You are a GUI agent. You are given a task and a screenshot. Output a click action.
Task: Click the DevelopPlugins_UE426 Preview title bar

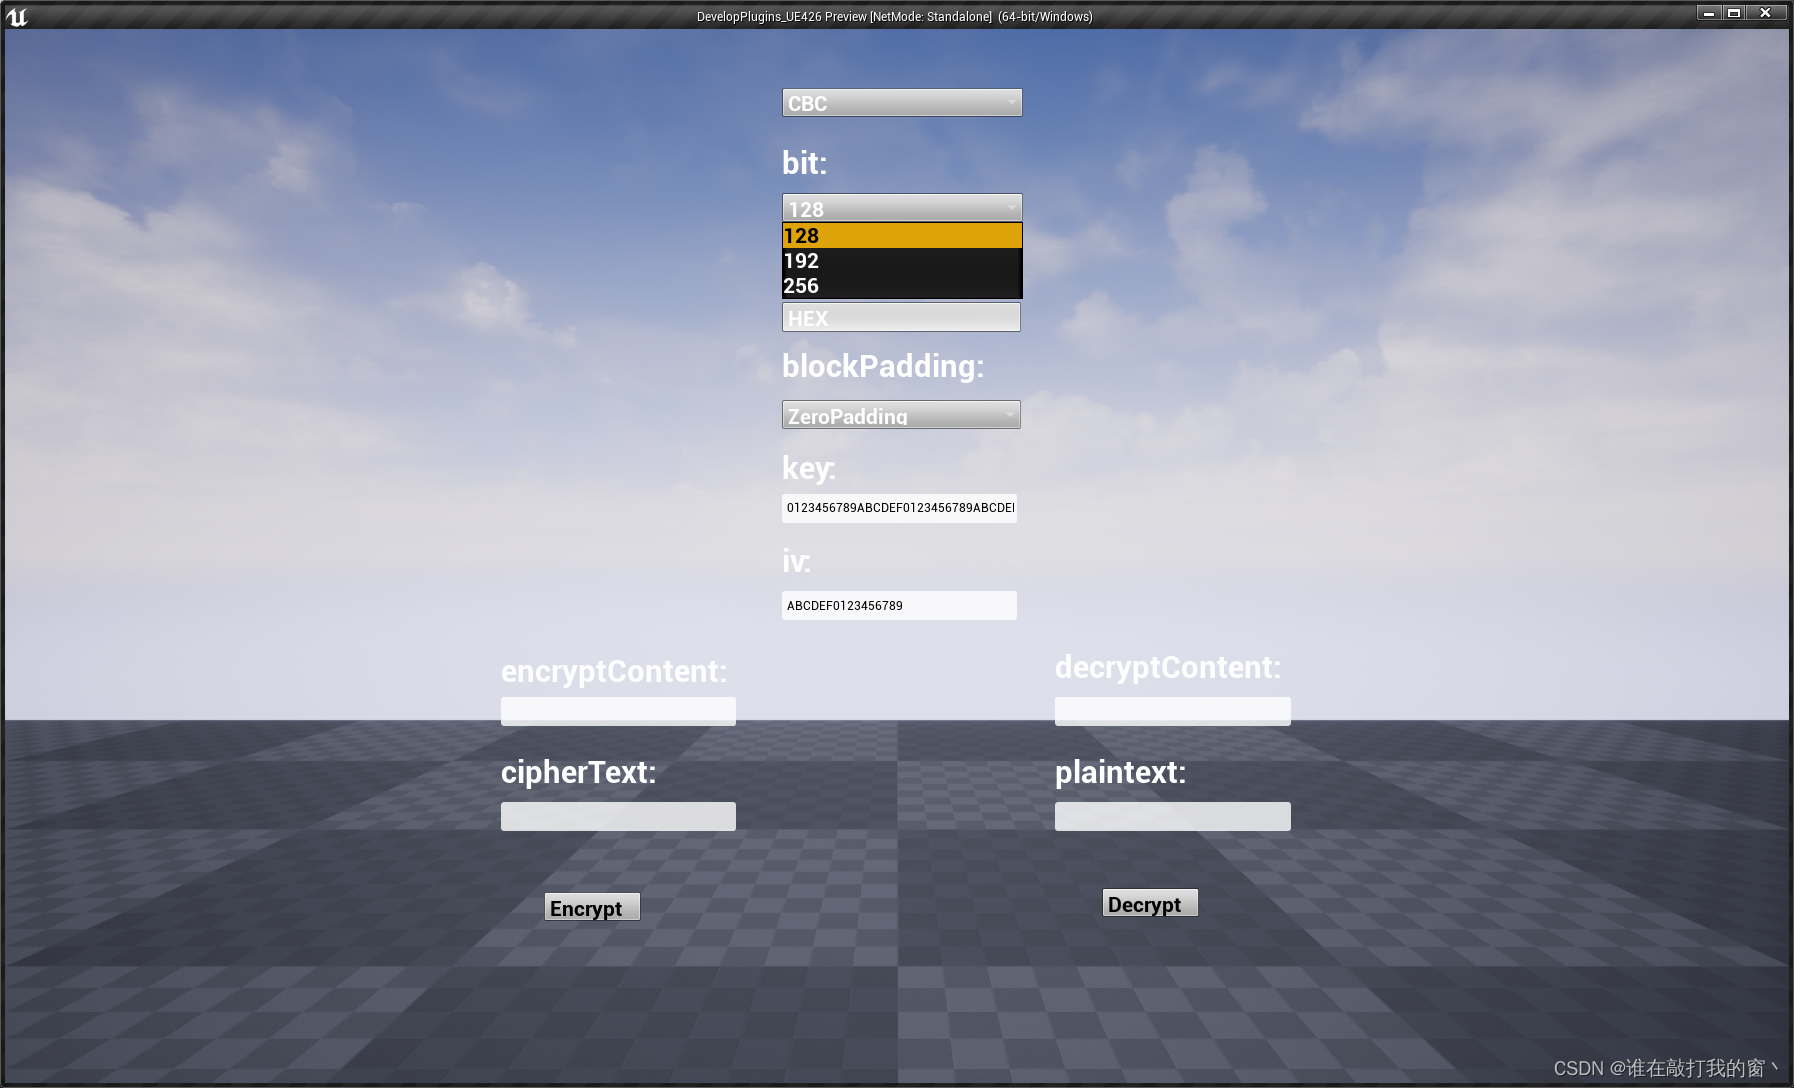click(x=895, y=16)
